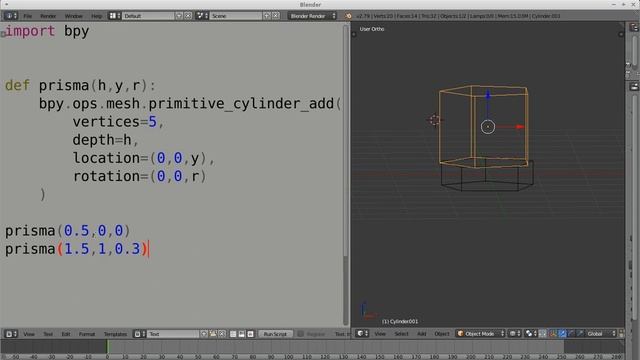This screenshot has width=640, height=360.
Task: Click the green current frame marker in timeline
Action: pyautogui.click(x=108, y=347)
